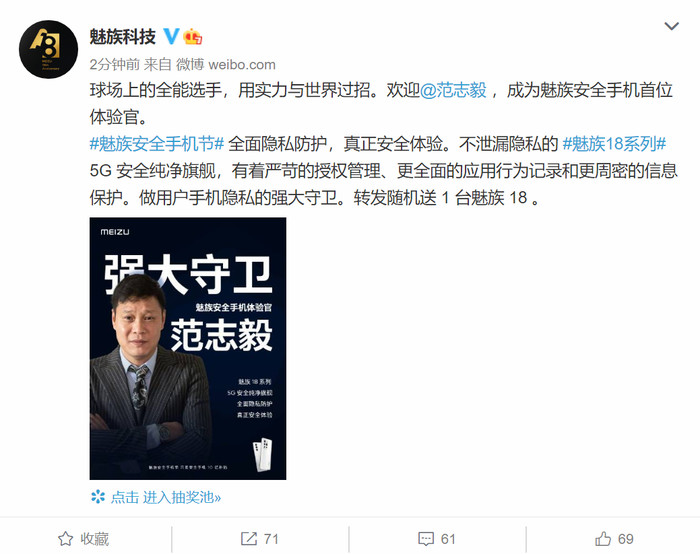Click 点击进入抽奖池 lottery link
The height and width of the screenshot is (554, 700).
[166, 497]
